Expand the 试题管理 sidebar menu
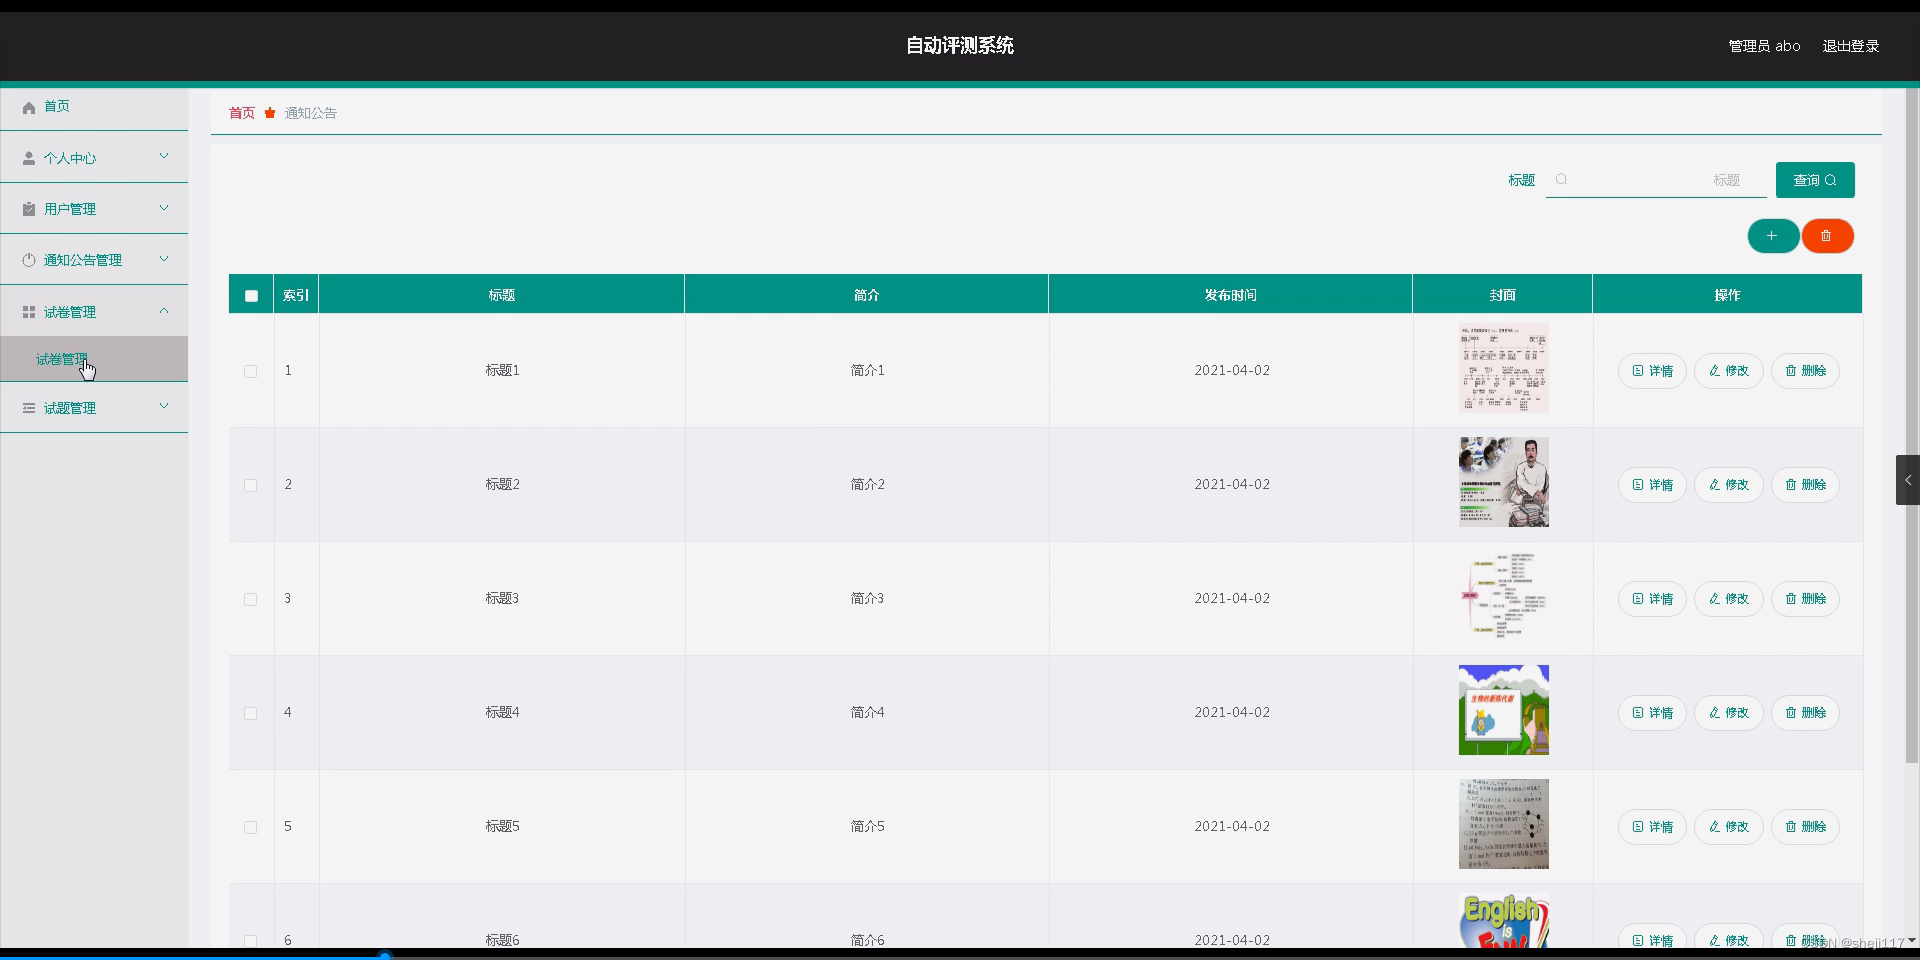1920x960 pixels. coord(163,407)
